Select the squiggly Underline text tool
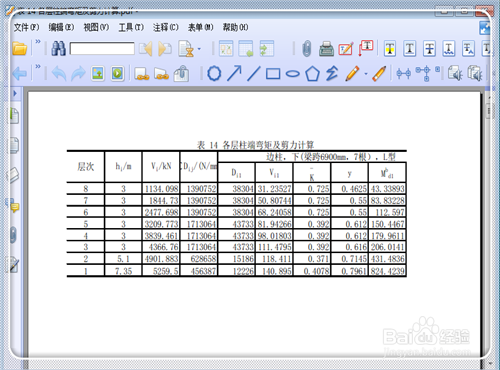The height and width of the screenshot is (370, 500). [449, 49]
